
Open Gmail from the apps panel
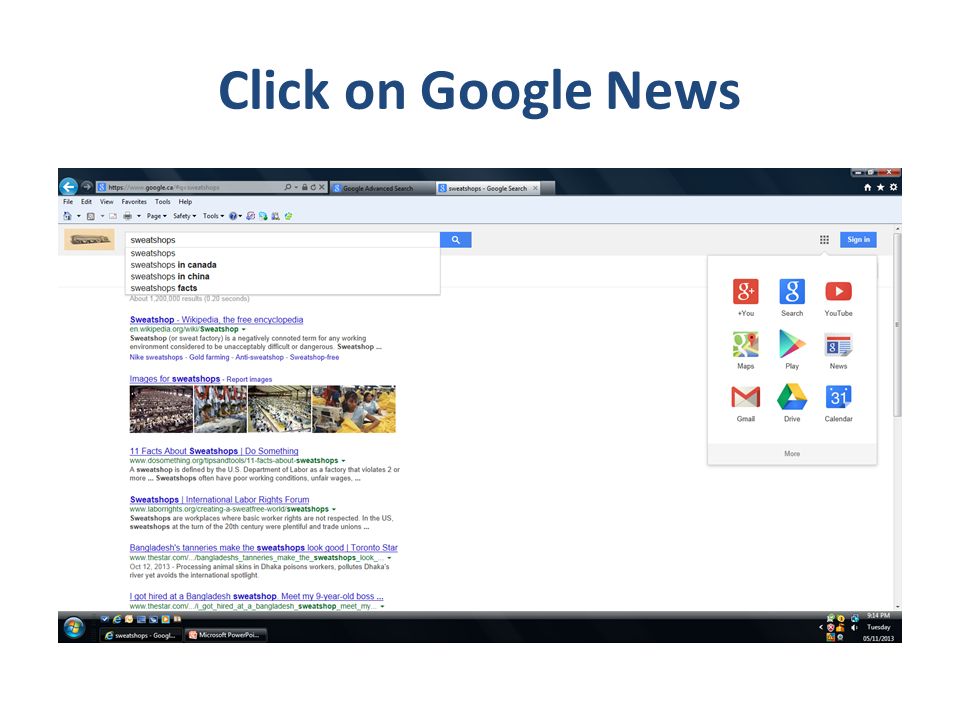[x=746, y=402]
